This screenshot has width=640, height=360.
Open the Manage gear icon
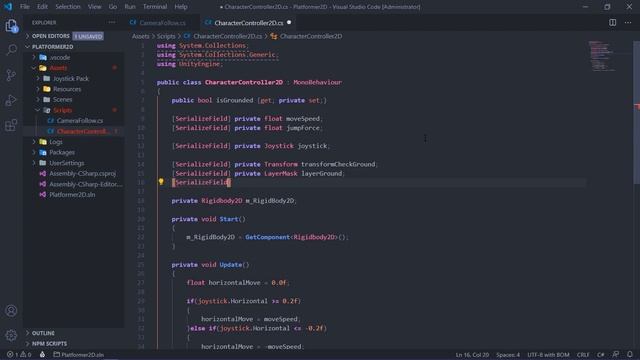(x=11, y=335)
